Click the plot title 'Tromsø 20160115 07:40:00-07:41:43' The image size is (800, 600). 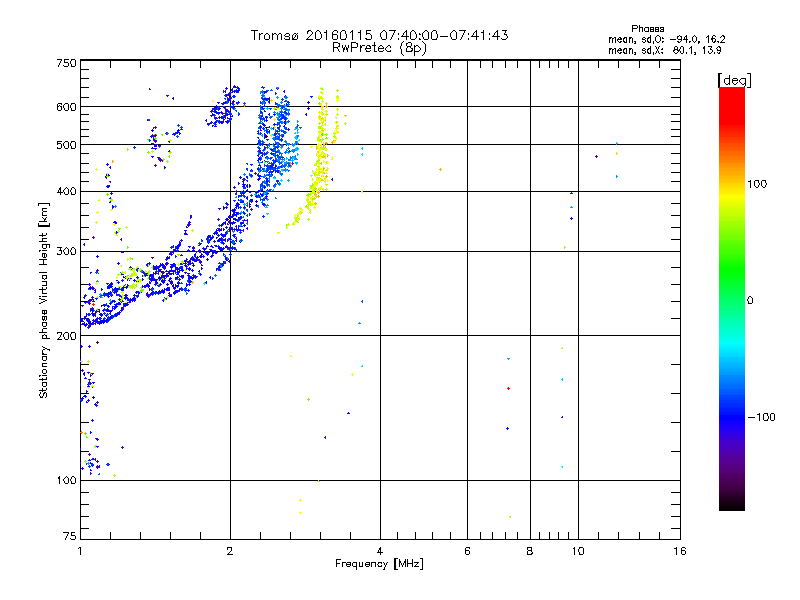(380, 35)
